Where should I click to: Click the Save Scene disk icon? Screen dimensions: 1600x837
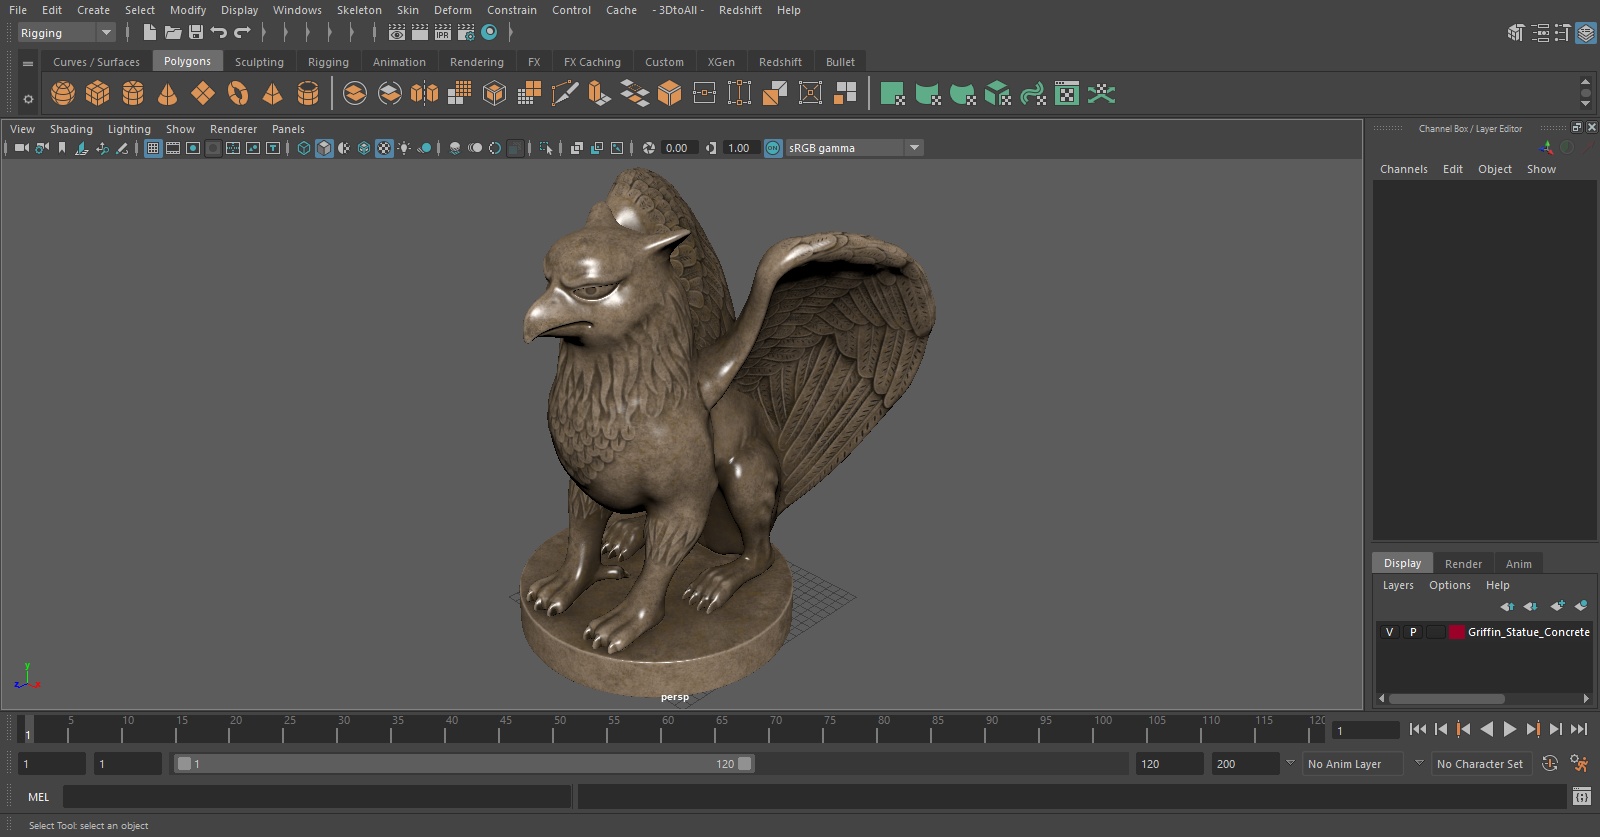[196, 33]
